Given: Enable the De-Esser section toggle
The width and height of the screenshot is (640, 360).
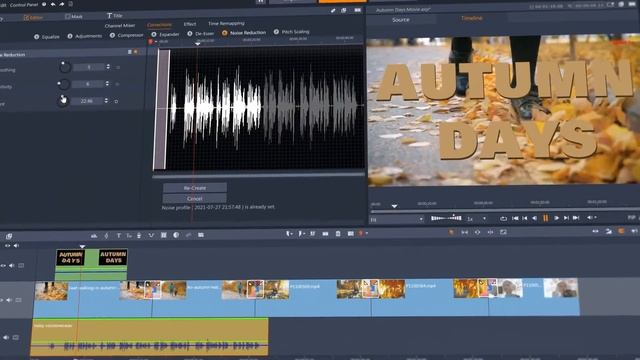Looking at the screenshot, I should tap(190, 34).
